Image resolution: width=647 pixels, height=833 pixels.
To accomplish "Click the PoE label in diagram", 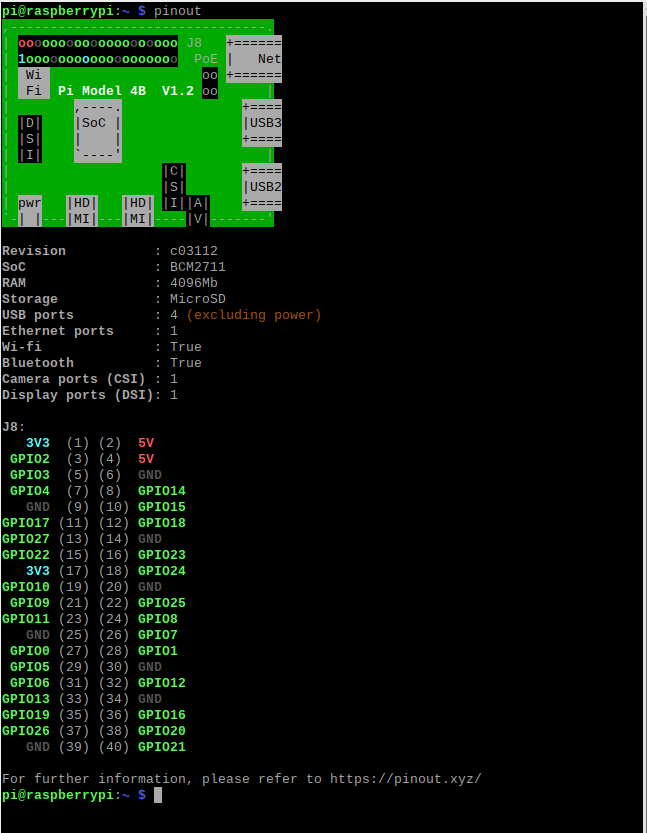I will (206, 59).
